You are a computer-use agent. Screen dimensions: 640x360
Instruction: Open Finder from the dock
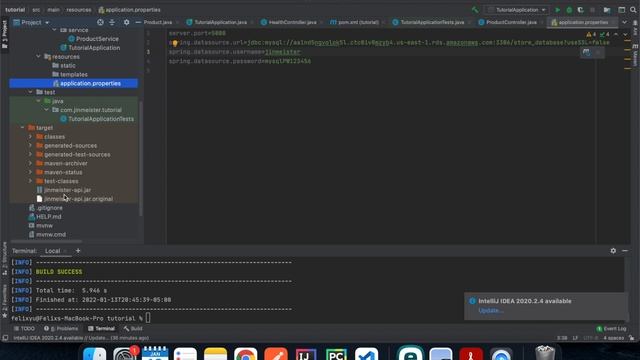[95, 353]
